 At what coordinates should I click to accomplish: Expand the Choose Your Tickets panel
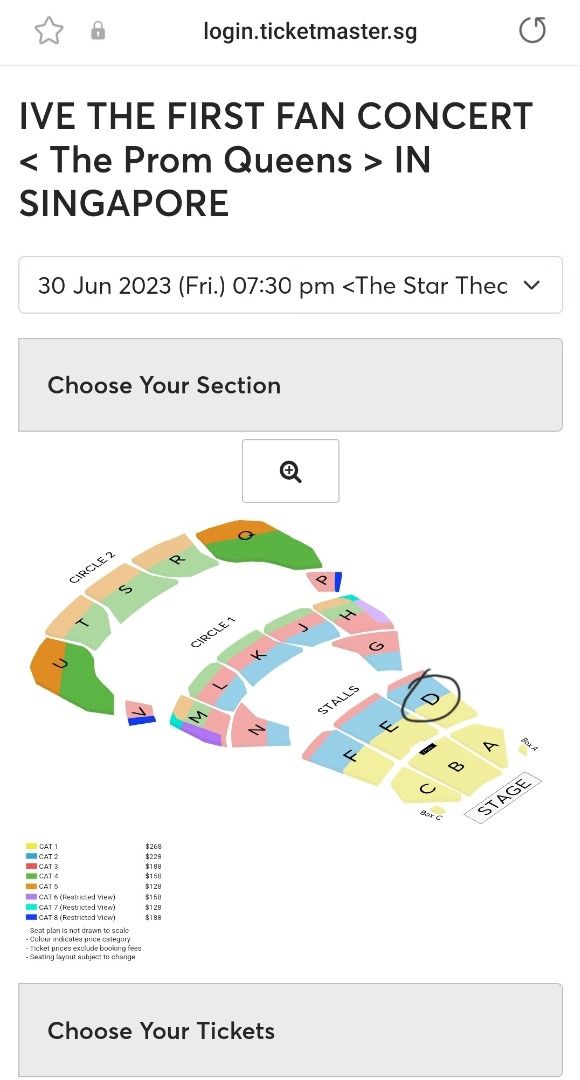point(290,1030)
